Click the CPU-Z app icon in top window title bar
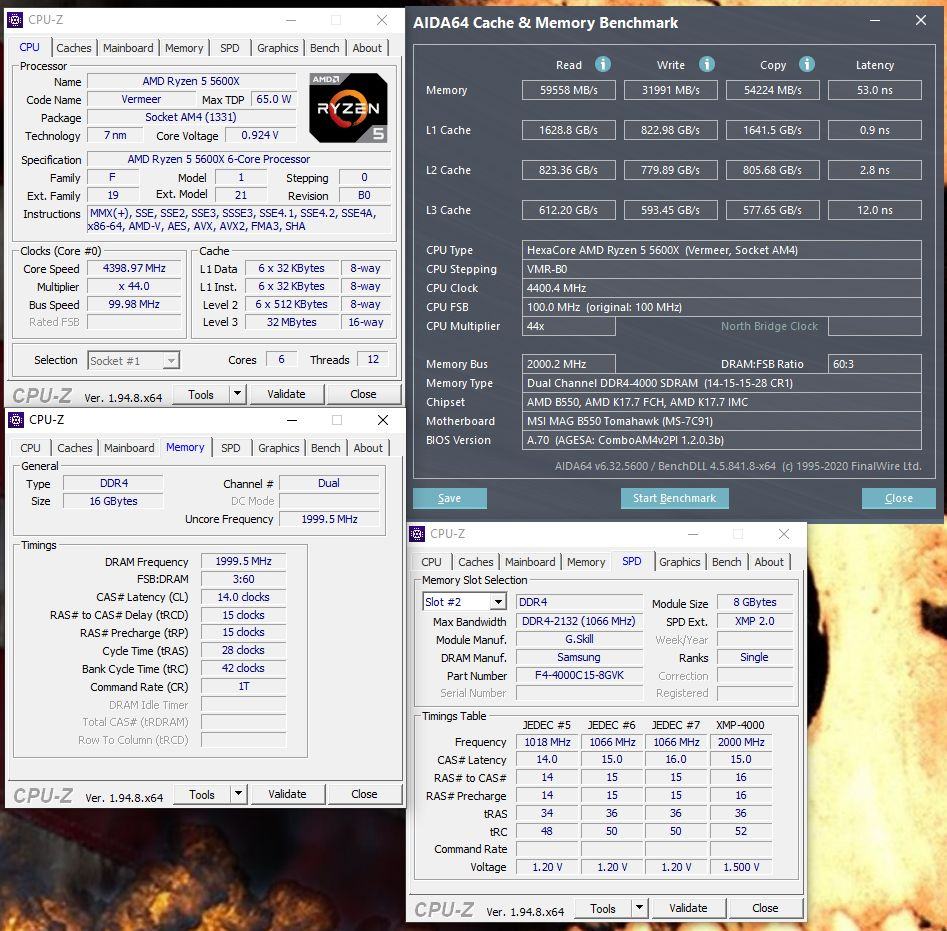Screen dimensions: 947x931 point(15,20)
